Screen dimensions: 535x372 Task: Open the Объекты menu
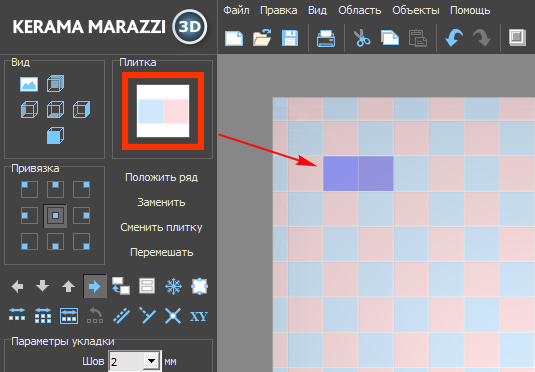tap(416, 11)
